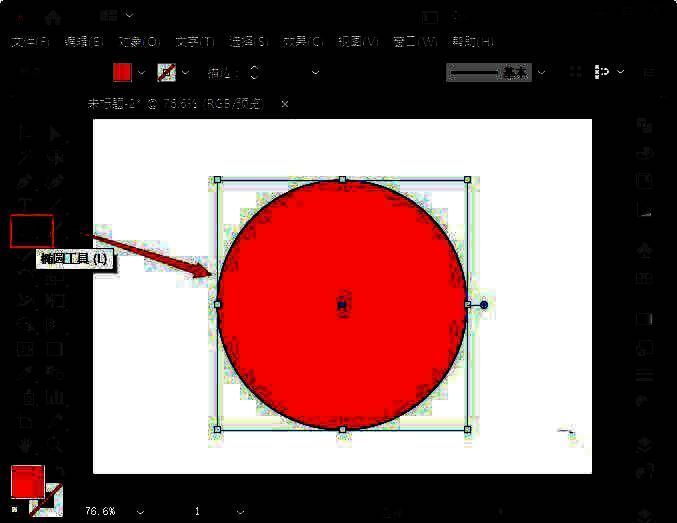Open the 文字(T) menu
This screenshot has width=677, height=523.
tap(195, 42)
